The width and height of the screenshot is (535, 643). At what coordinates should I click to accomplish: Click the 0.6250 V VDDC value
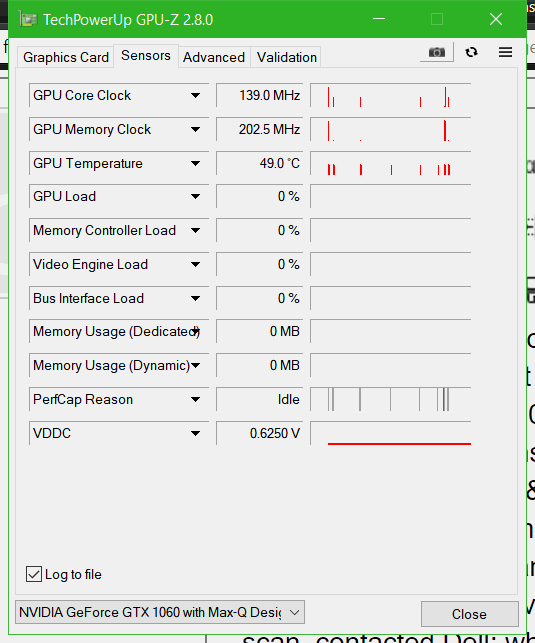(260, 433)
